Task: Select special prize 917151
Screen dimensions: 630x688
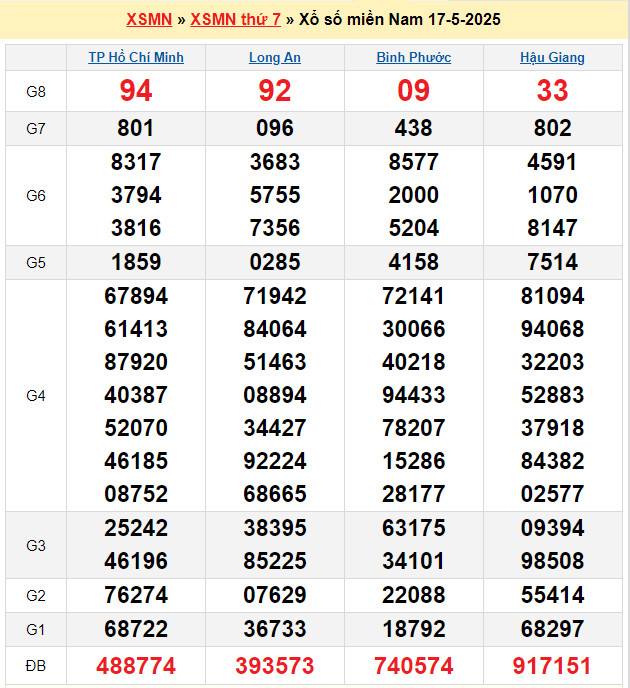Action: coord(552,666)
